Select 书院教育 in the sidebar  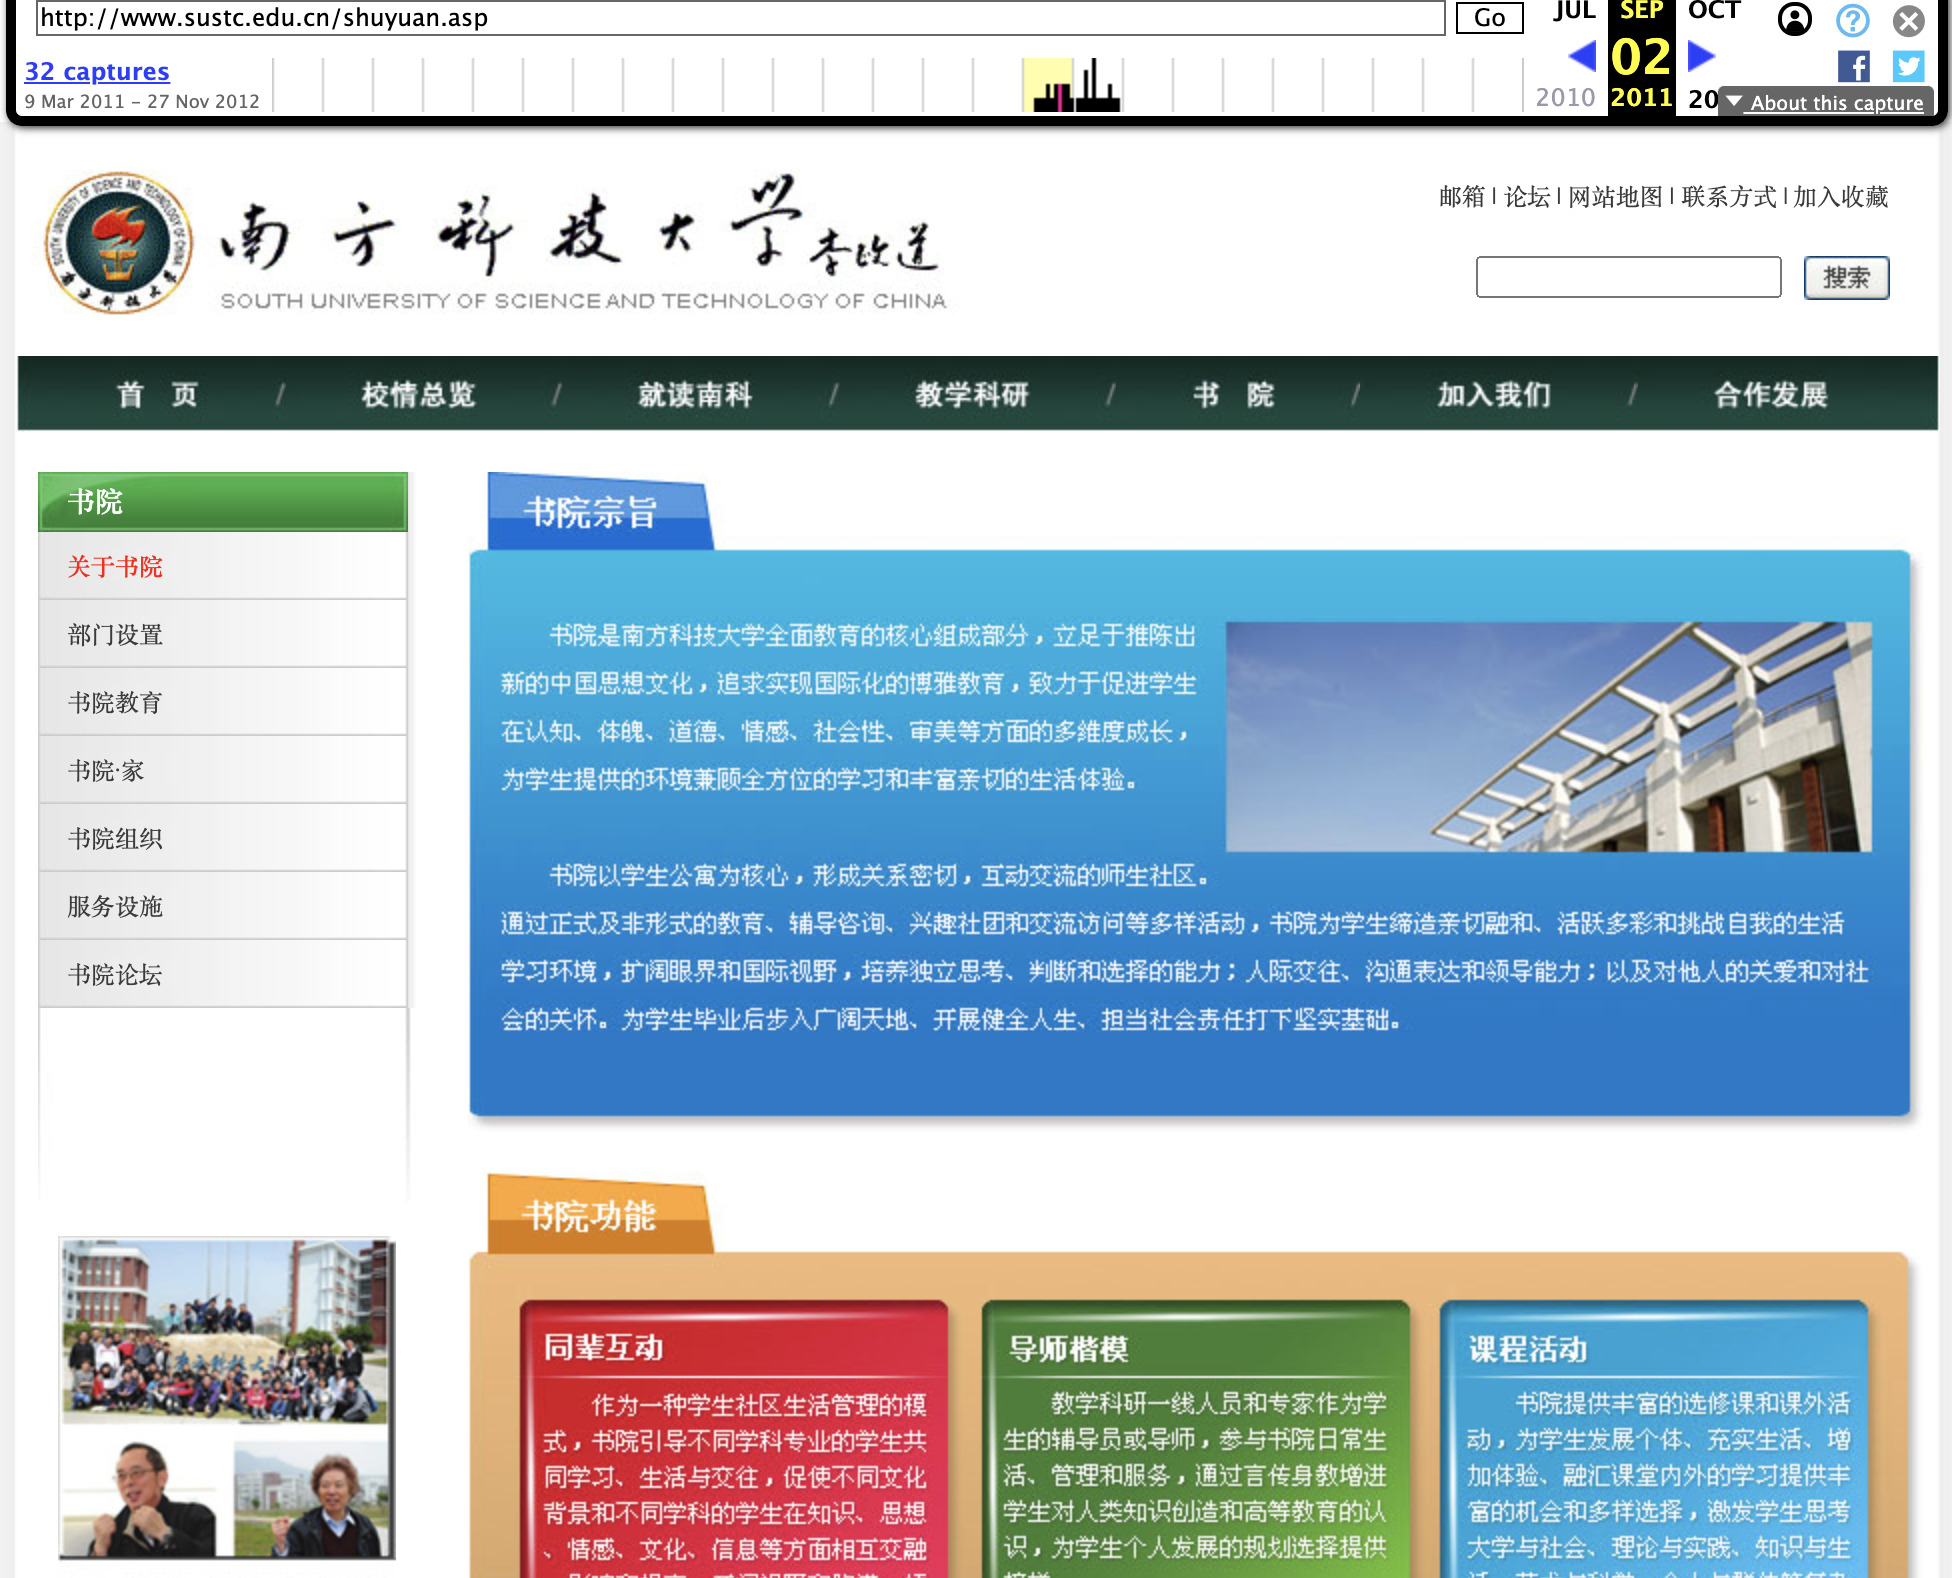tap(115, 702)
